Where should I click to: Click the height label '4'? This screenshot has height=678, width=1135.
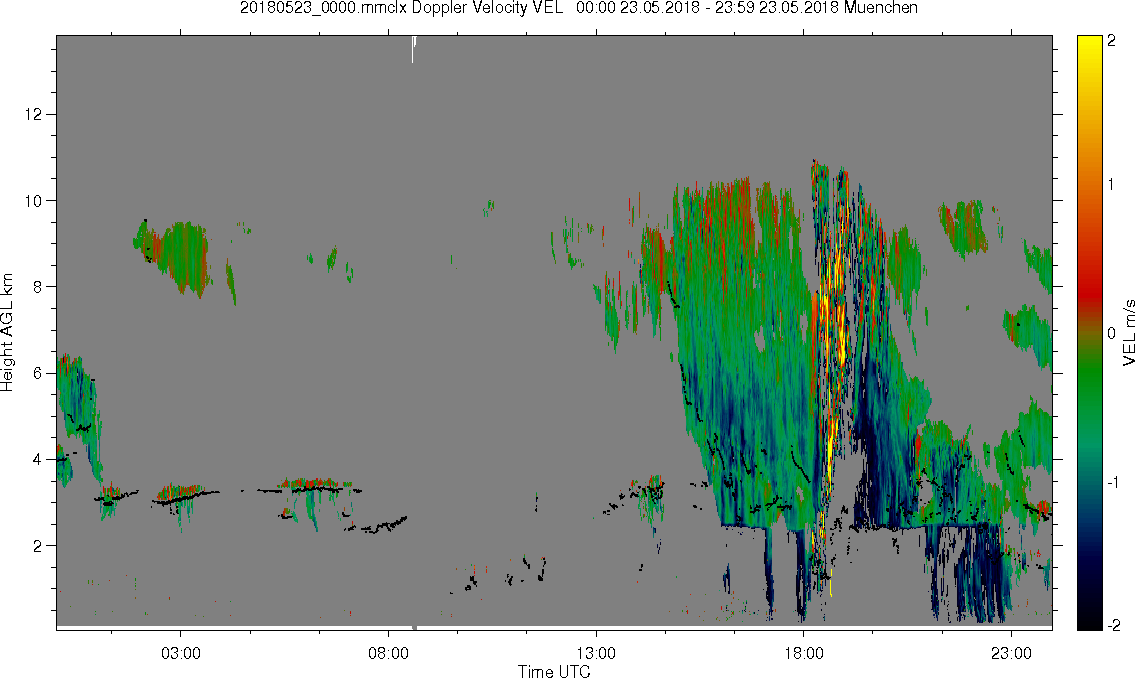(38, 459)
